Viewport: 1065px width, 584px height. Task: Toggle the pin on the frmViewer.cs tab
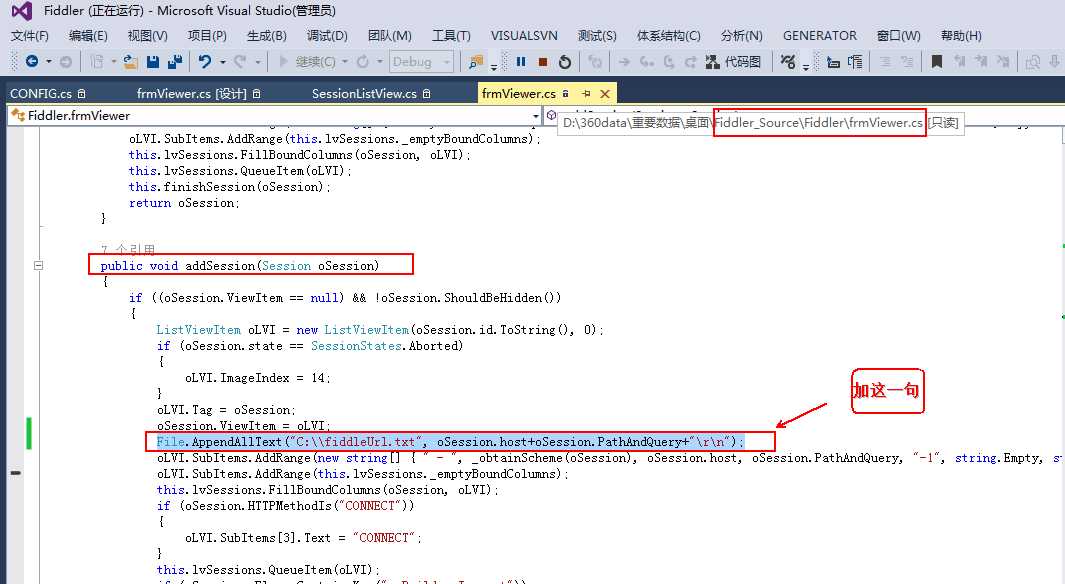tap(585, 94)
